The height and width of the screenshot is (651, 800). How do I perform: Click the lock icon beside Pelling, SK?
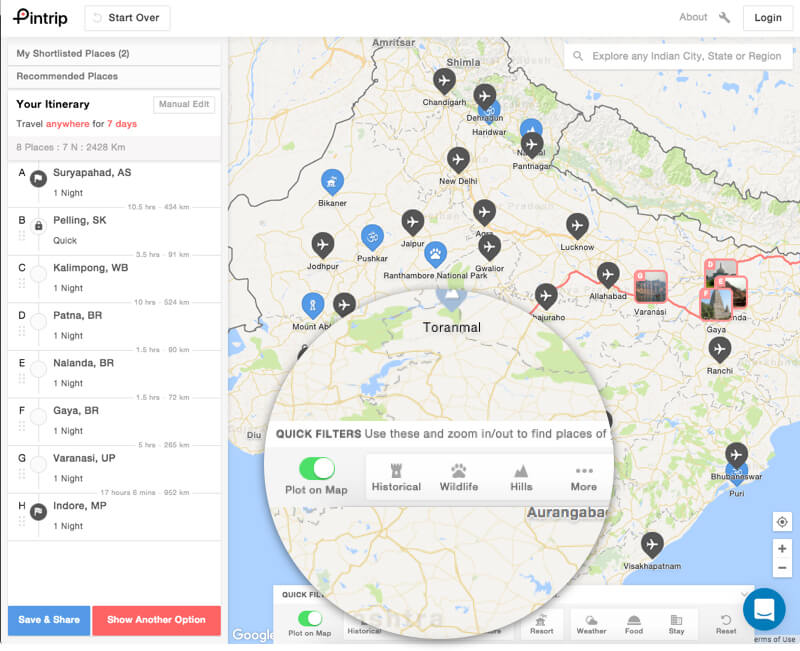point(38,226)
